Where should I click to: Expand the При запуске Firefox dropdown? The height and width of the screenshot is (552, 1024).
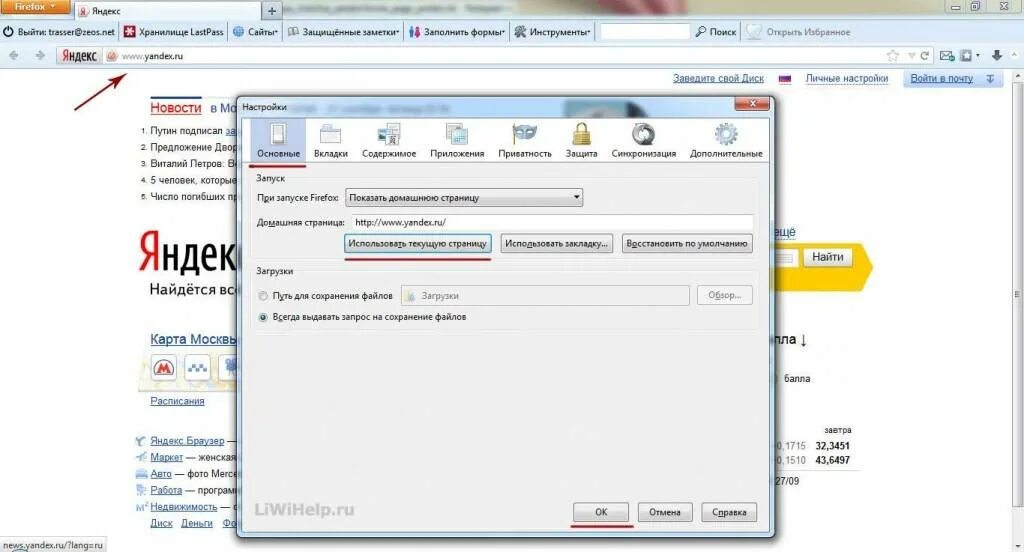[464, 197]
